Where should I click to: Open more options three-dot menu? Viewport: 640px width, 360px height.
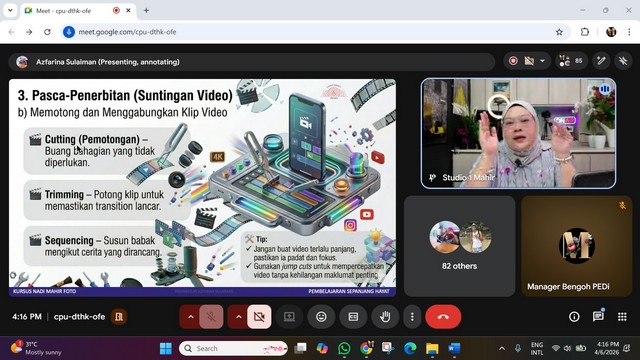[x=412, y=317]
